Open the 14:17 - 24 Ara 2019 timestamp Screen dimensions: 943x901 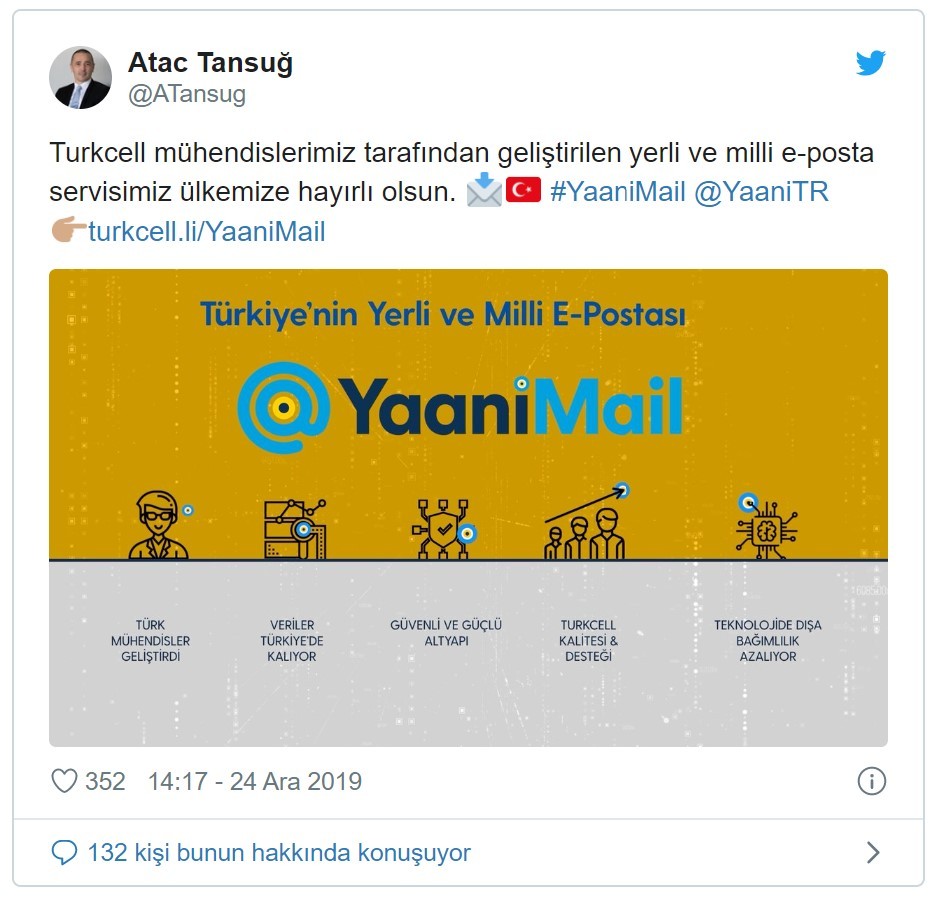point(255,781)
